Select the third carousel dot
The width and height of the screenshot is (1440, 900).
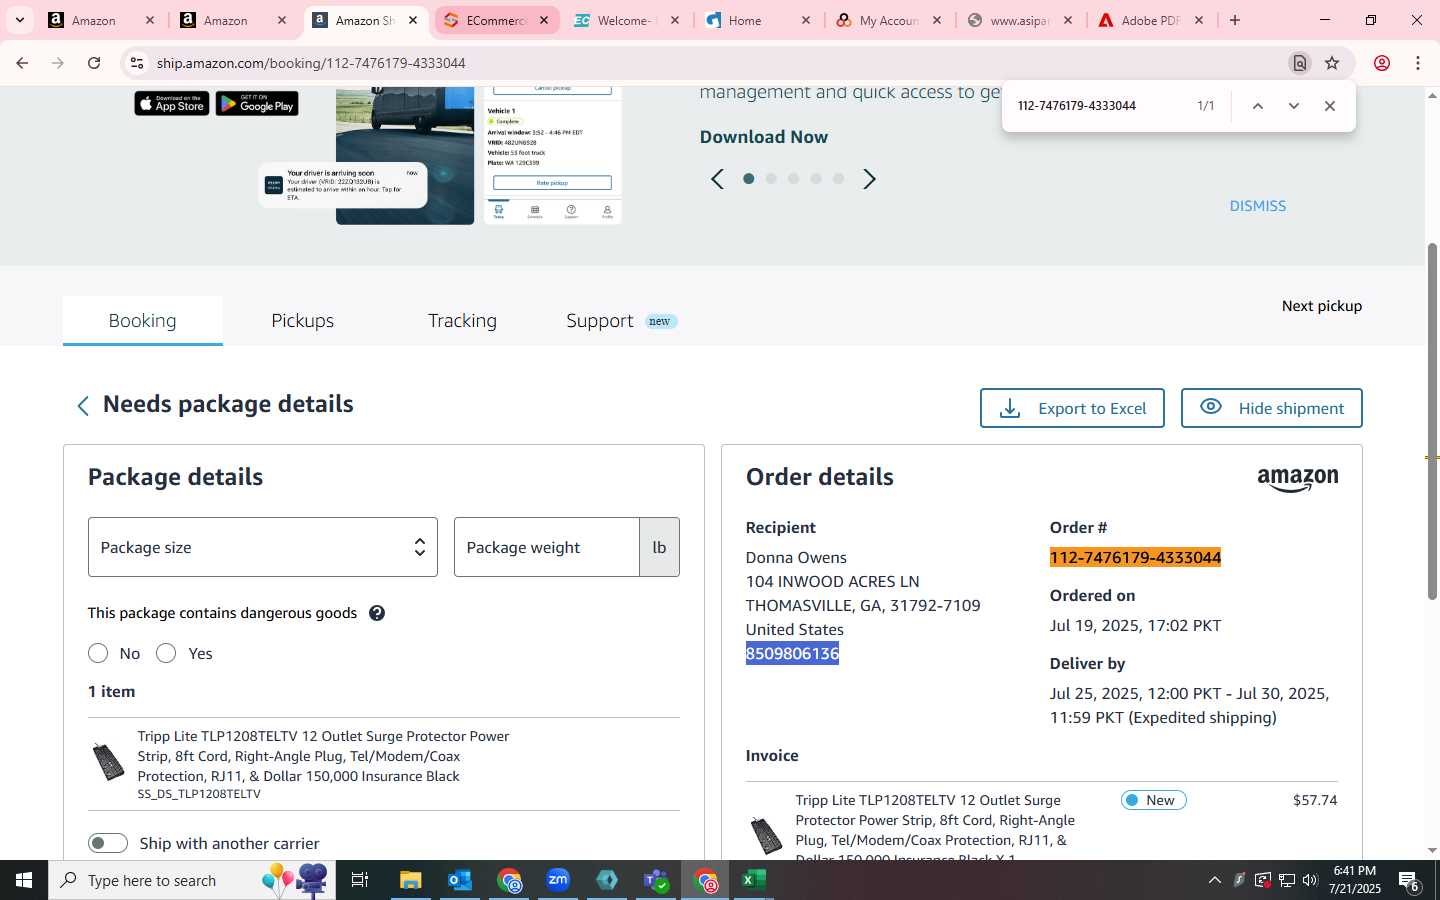(793, 179)
